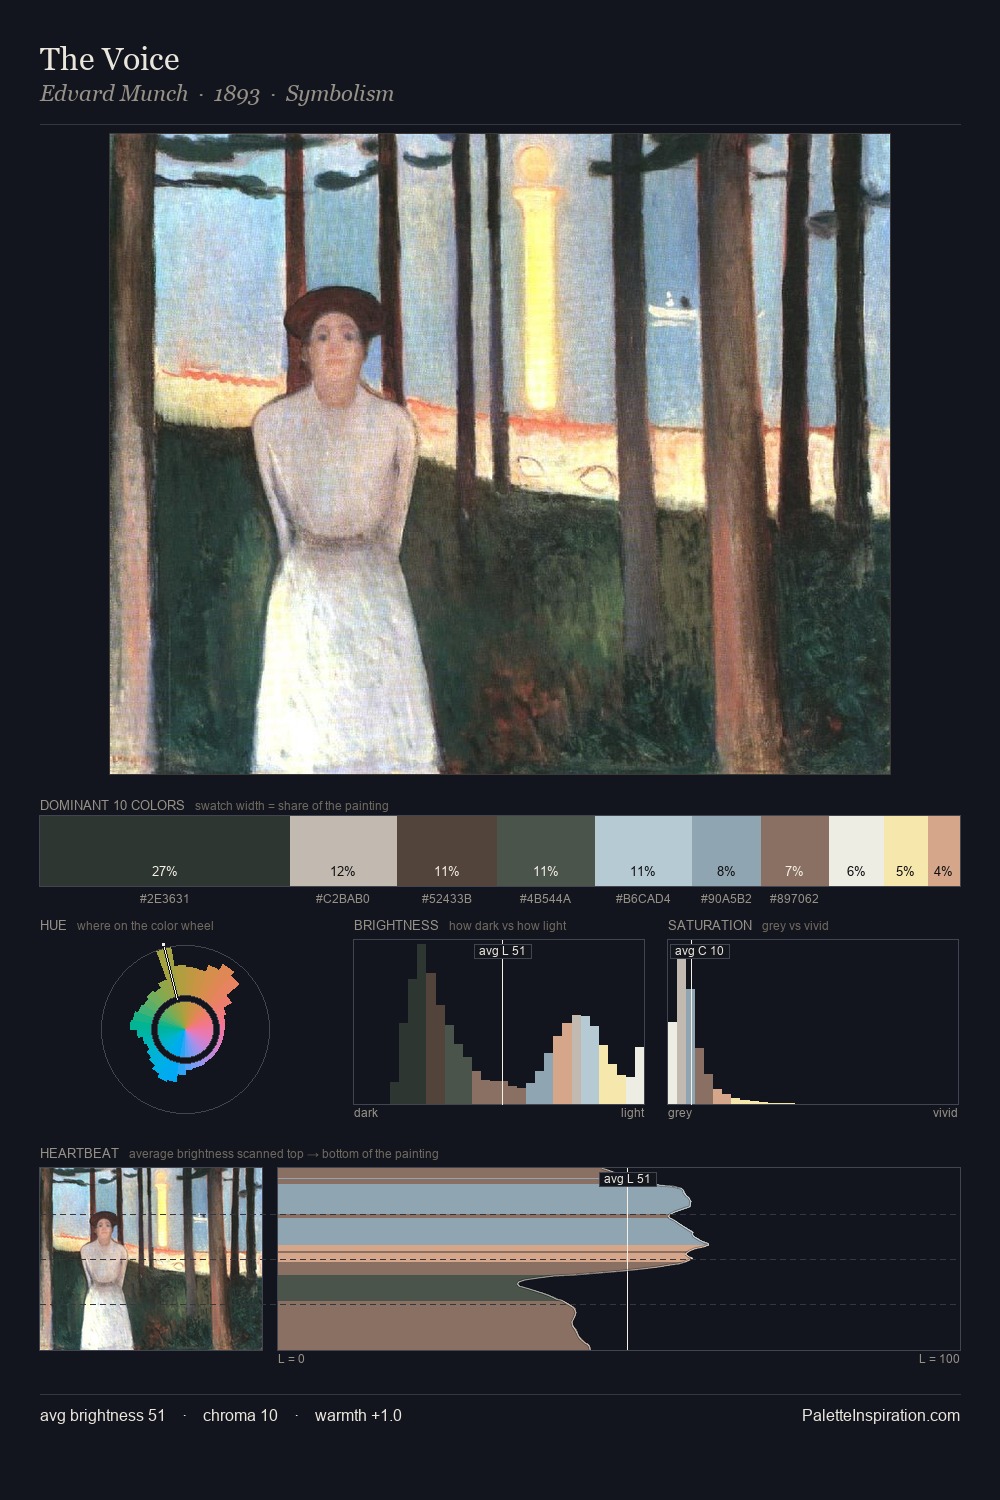Select the 12% beige swatch #C2BAB0
Screen dimensions: 1000x1500
[343, 851]
